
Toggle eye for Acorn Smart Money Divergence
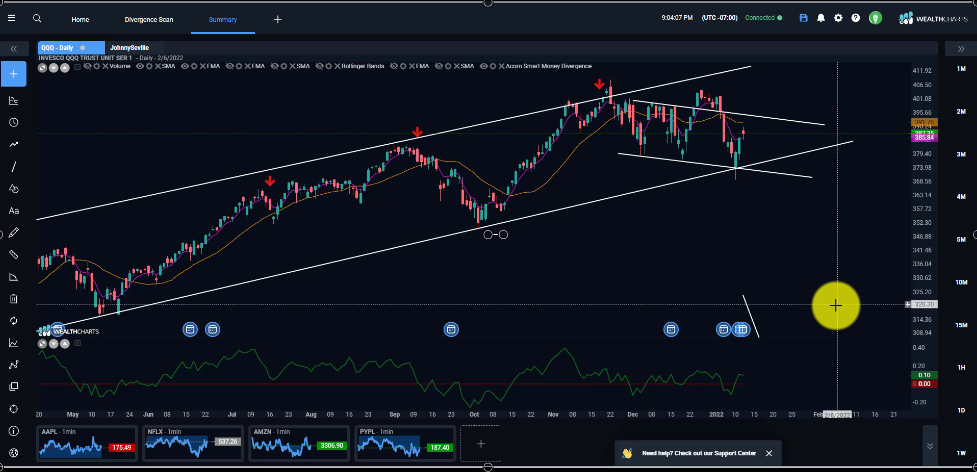point(484,66)
